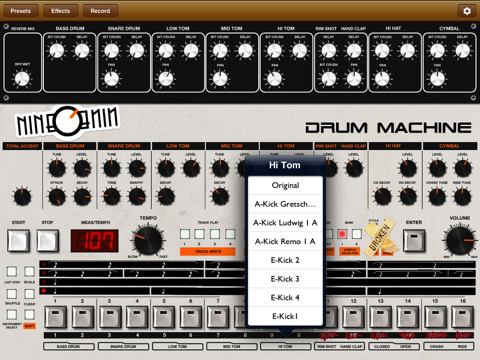Tap step button 3

[110, 317]
